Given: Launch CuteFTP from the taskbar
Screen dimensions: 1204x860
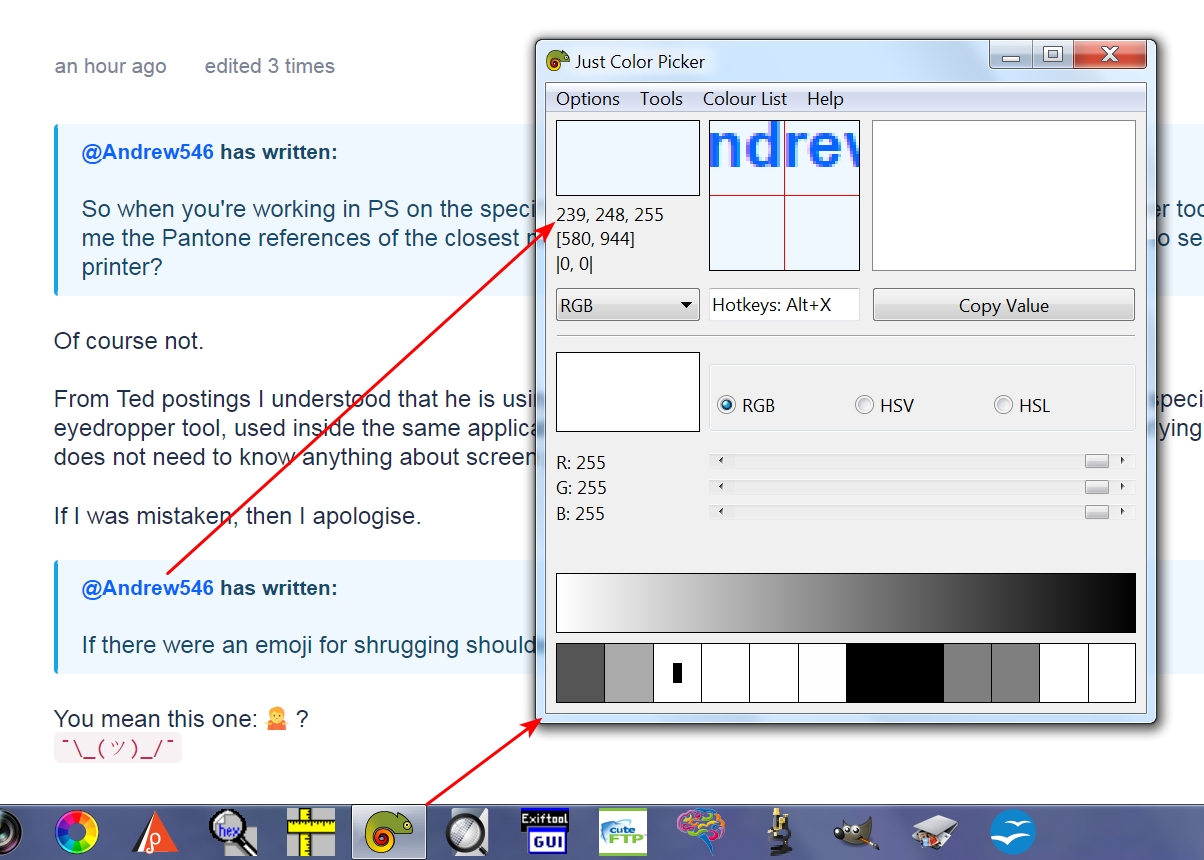Looking at the screenshot, I should tap(622, 832).
